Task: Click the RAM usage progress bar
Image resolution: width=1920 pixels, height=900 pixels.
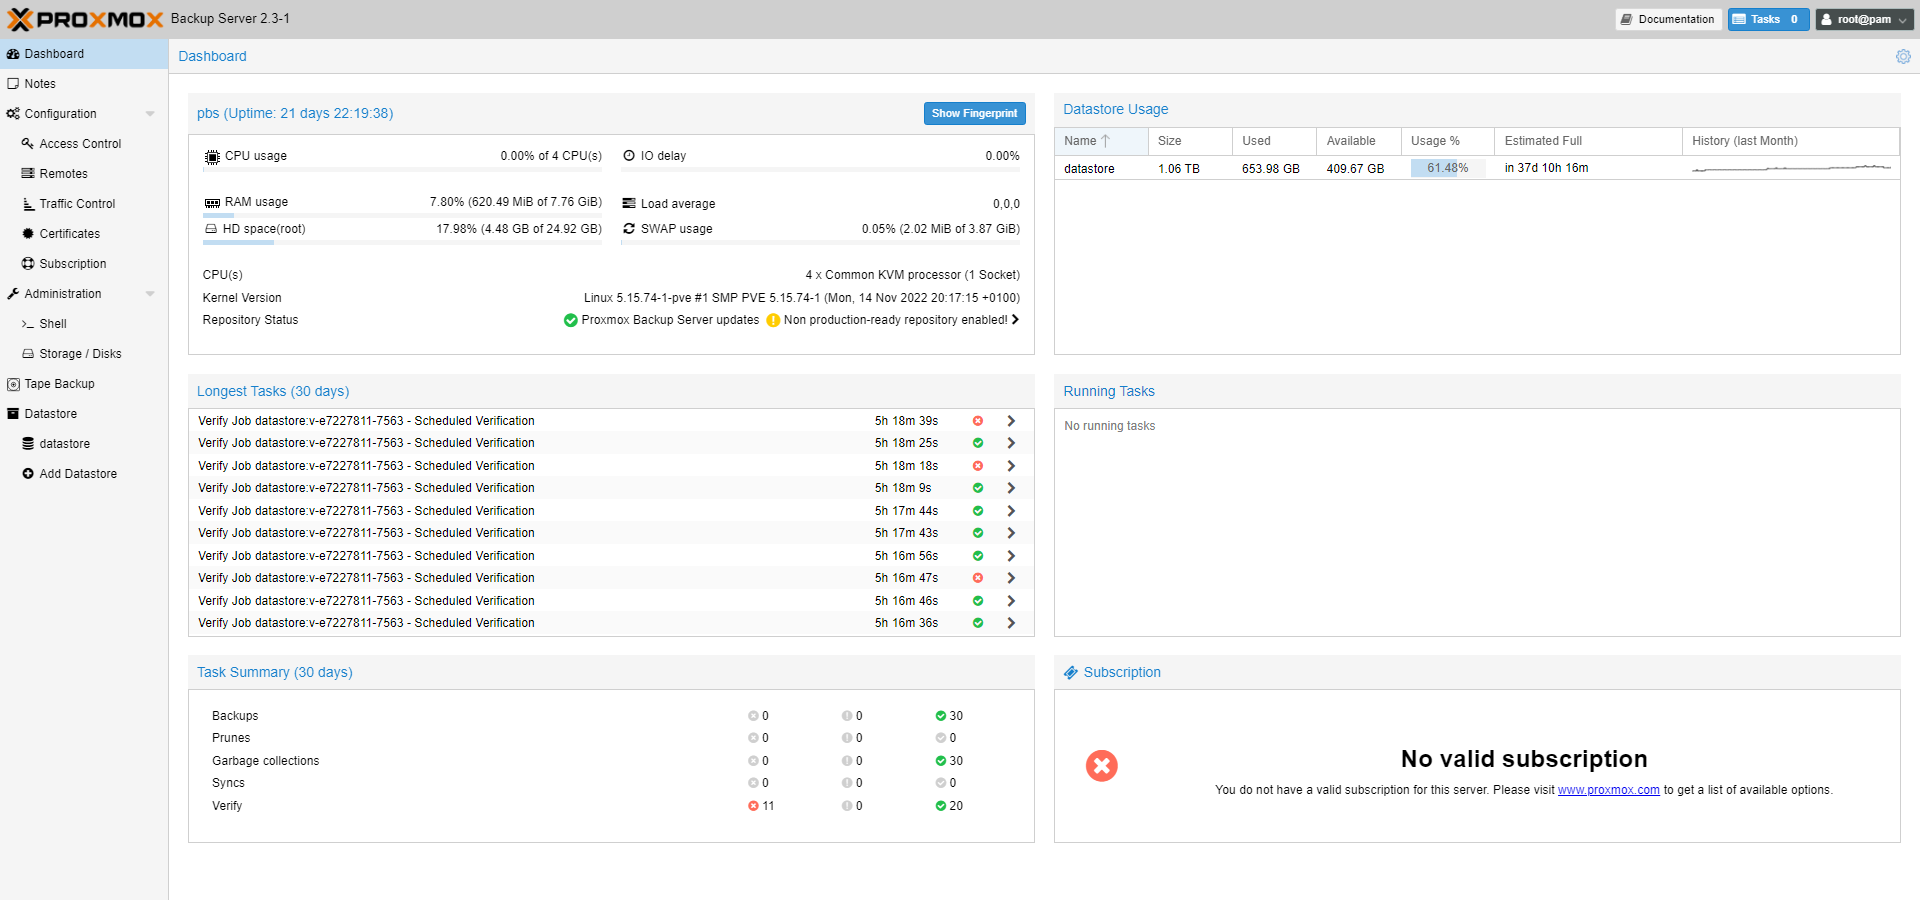Action: tap(403, 215)
